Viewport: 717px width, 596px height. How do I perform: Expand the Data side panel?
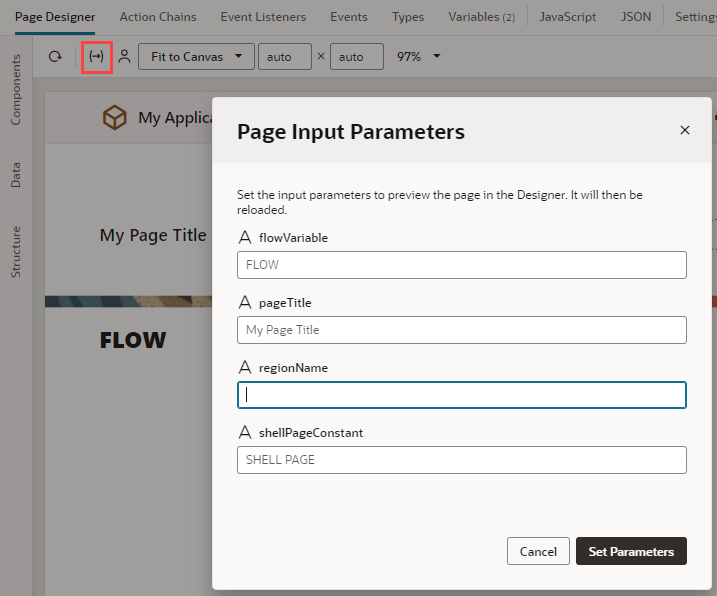click(16, 175)
